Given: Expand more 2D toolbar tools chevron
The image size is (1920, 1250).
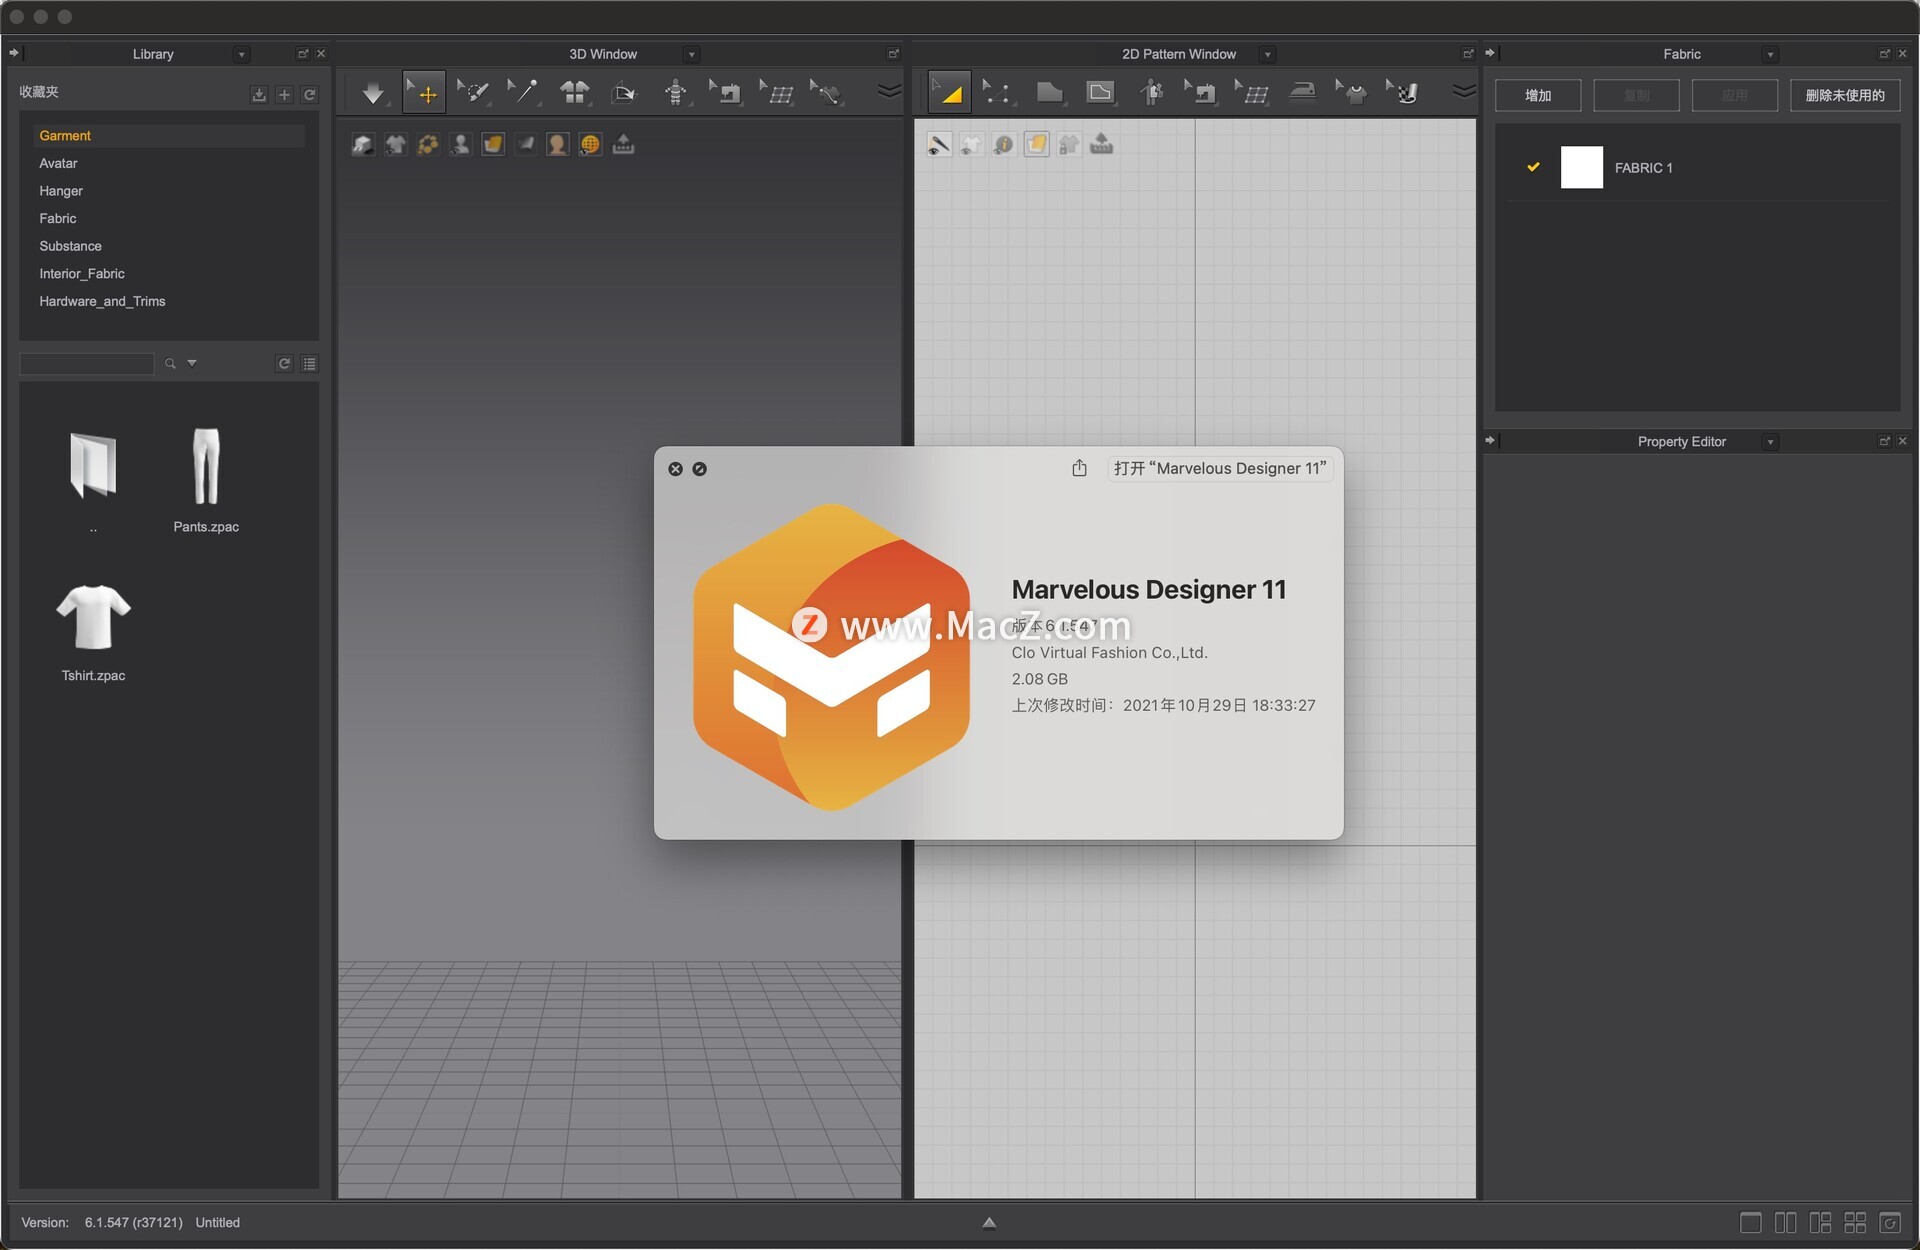Looking at the screenshot, I should tap(1464, 92).
